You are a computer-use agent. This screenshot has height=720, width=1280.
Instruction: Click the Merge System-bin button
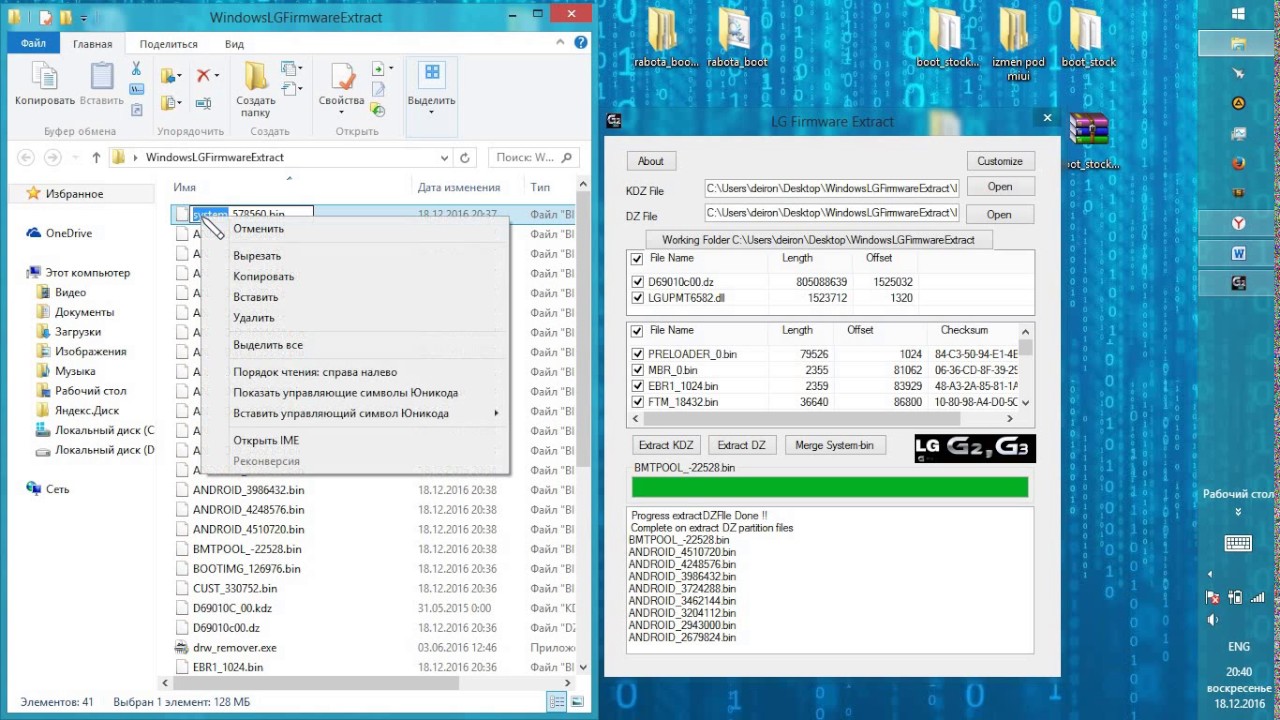click(834, 445)
